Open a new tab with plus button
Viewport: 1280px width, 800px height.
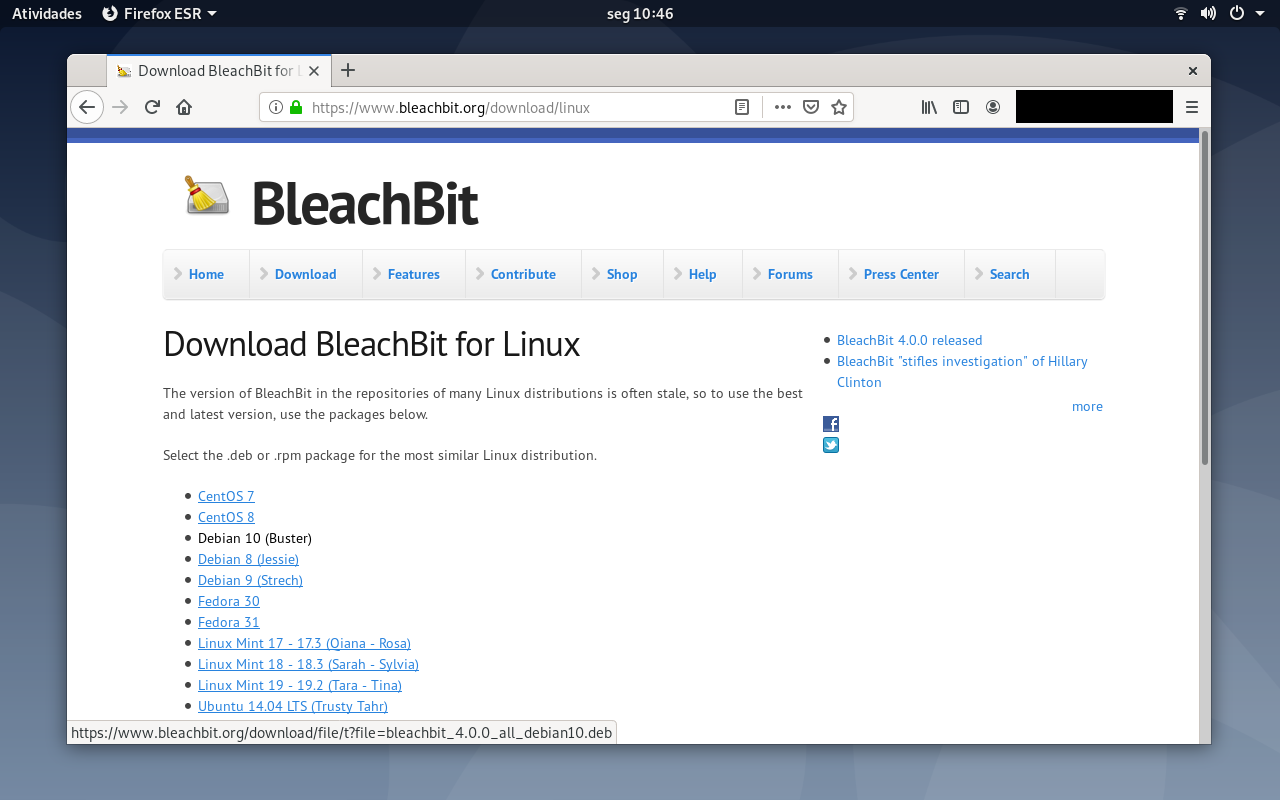point(348,70)
